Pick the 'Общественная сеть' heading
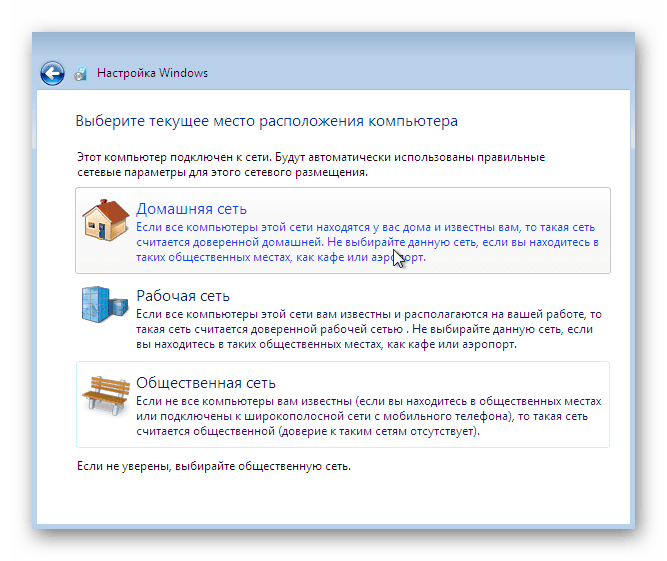This screenshot has height=561, width=667. coord(206,383)
